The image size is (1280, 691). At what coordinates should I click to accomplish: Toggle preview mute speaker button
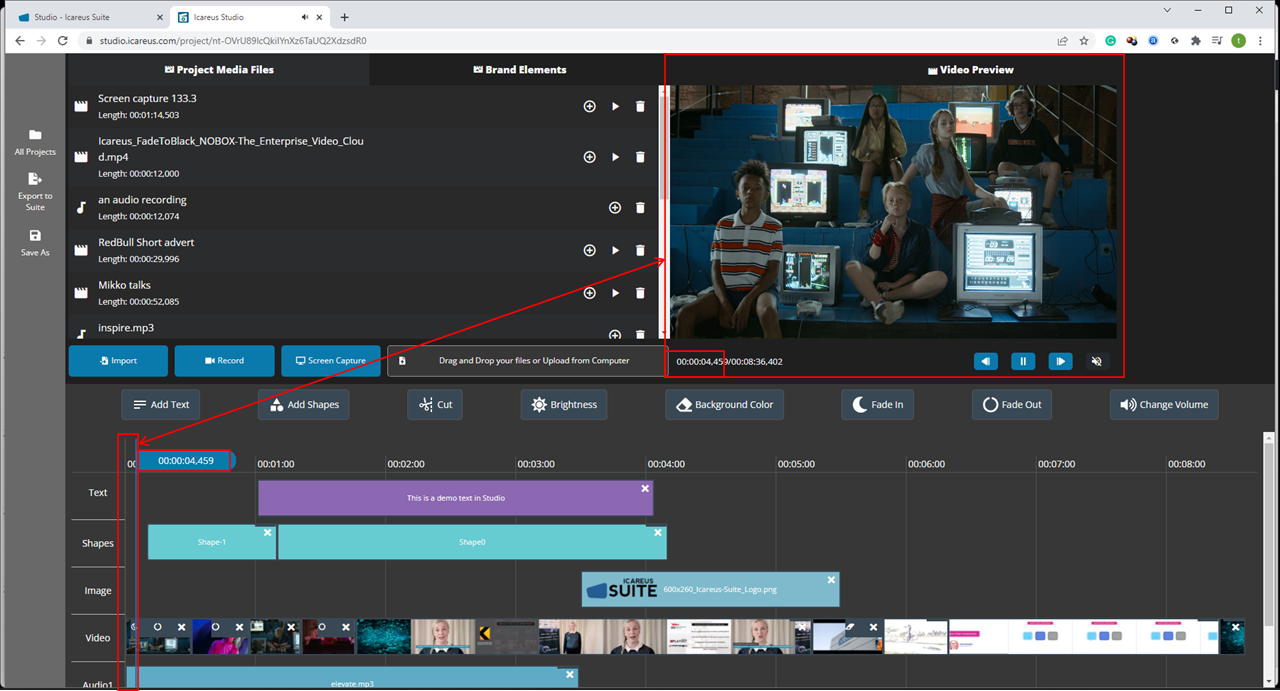click(1097, 361)
